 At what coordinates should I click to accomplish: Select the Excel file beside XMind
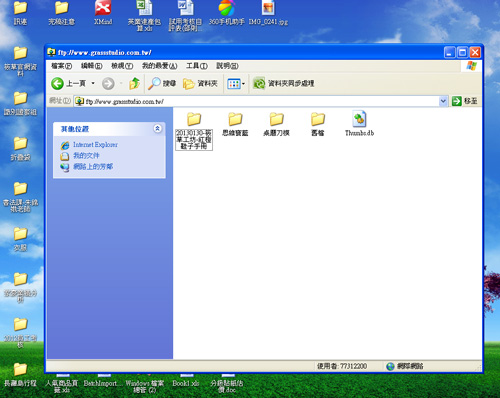(x=144, y=16)
